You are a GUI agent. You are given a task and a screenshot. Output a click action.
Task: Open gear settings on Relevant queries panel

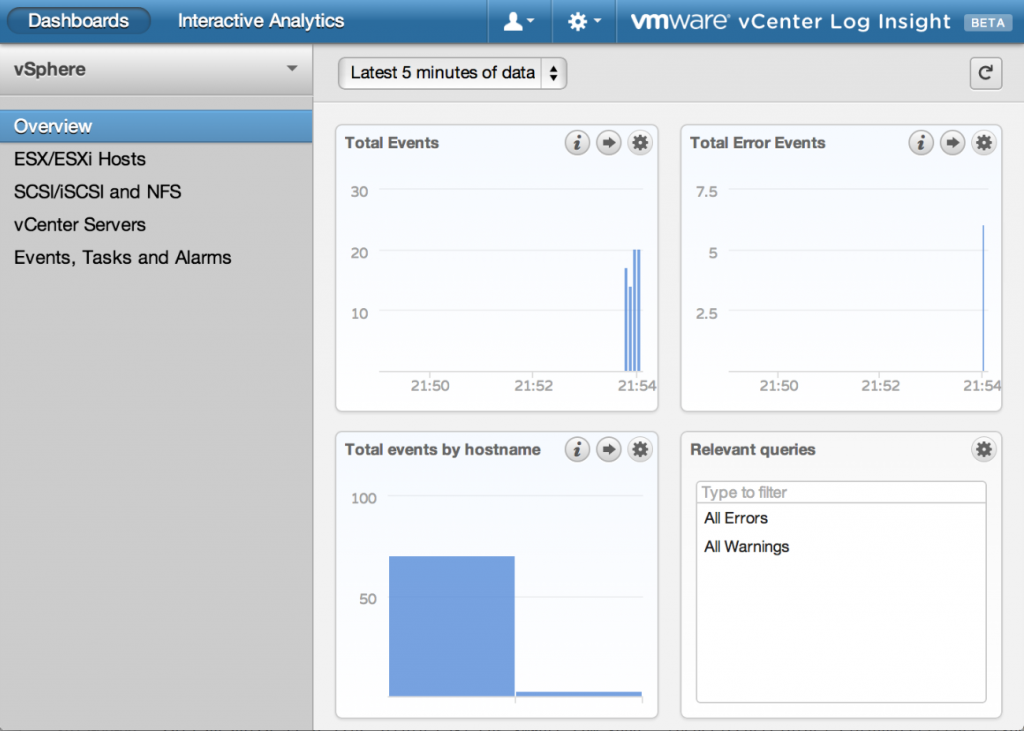click(x=984, y=450)
